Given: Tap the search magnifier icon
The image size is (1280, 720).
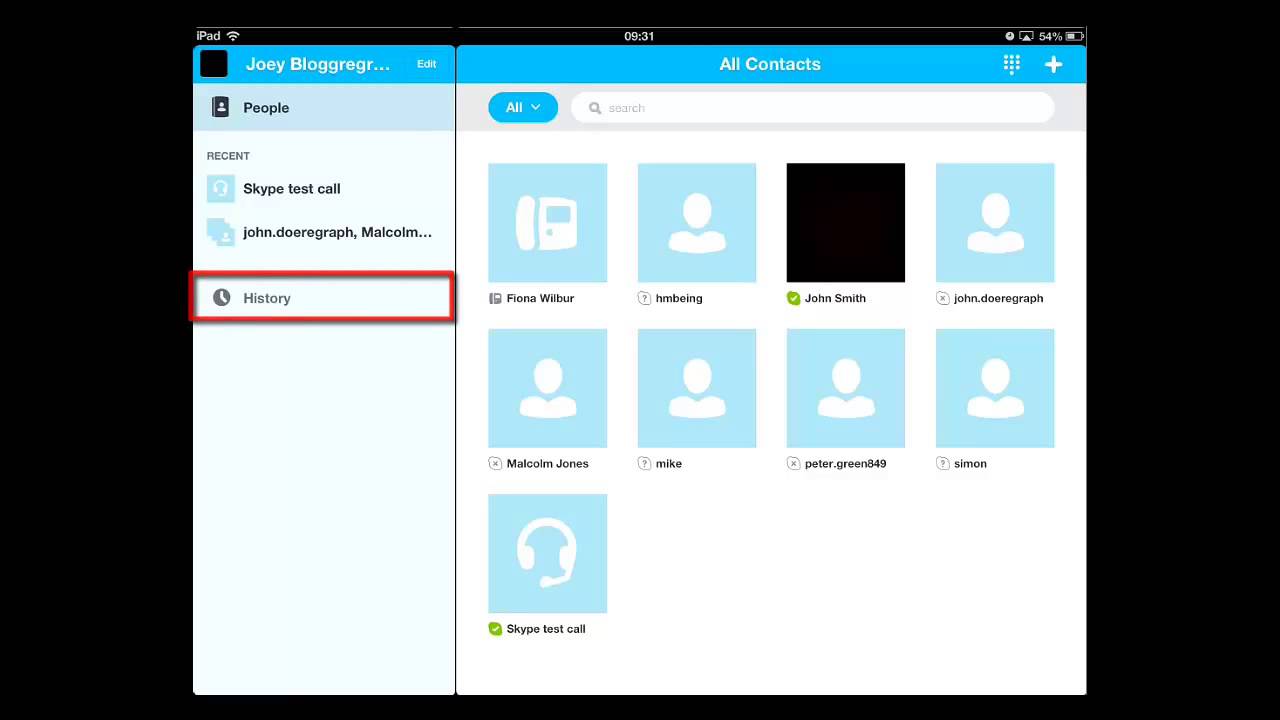Looking at the screenshot, I should [595, 108].
